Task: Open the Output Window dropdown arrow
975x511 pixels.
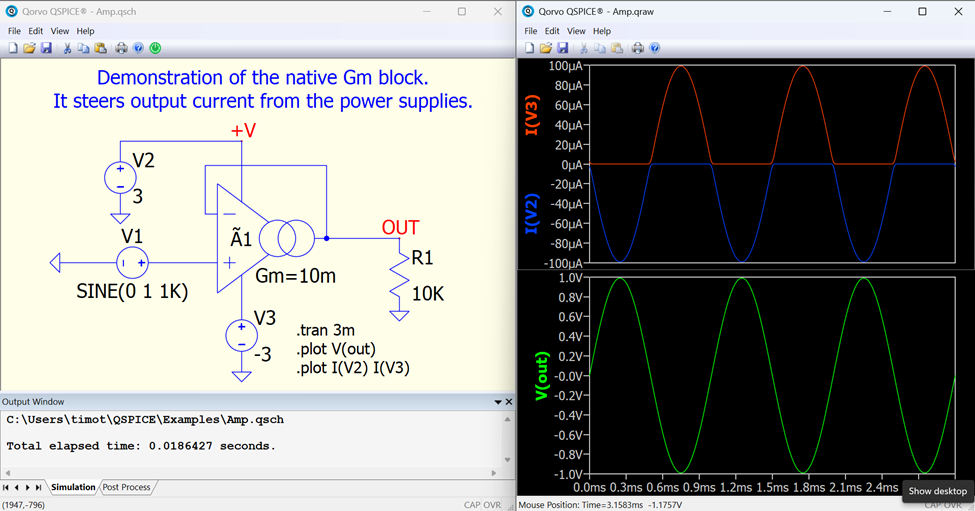Action: pos(498,402)
